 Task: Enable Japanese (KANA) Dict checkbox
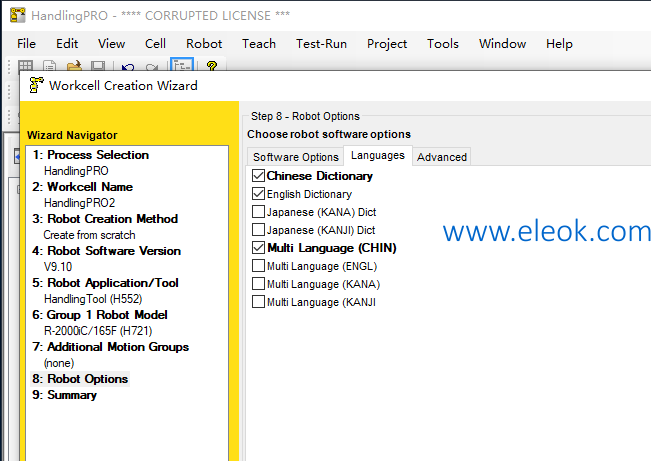tap(258, 212)
